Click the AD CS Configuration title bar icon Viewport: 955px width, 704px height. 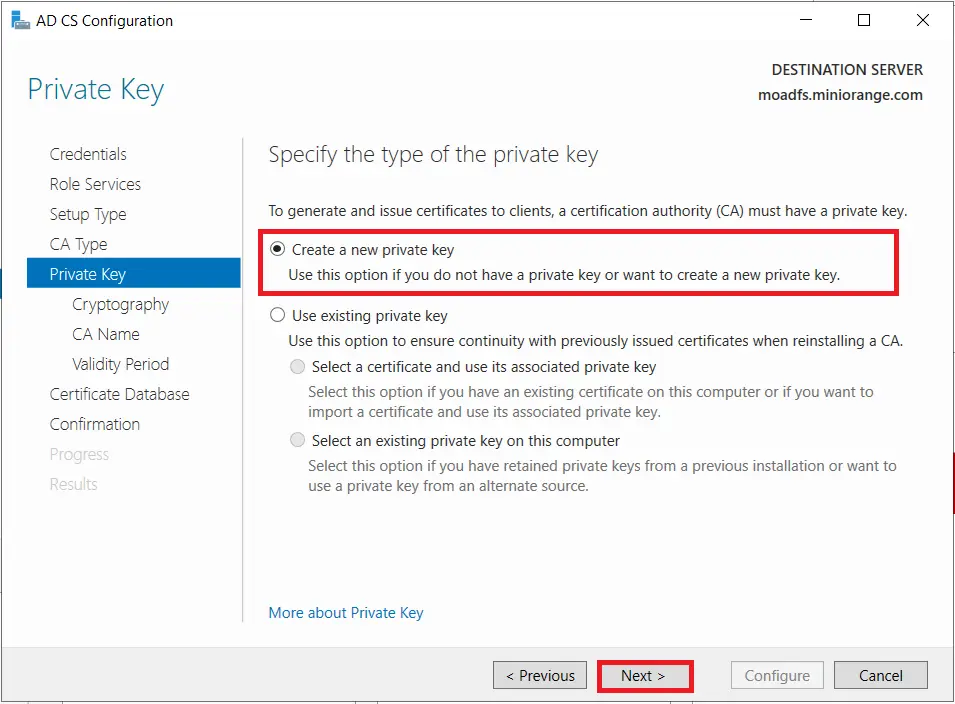coord(20,20)
